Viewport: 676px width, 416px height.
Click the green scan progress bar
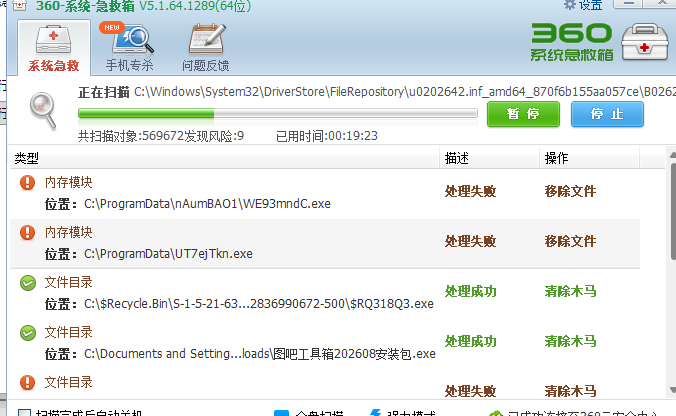(x=278, y=113)
